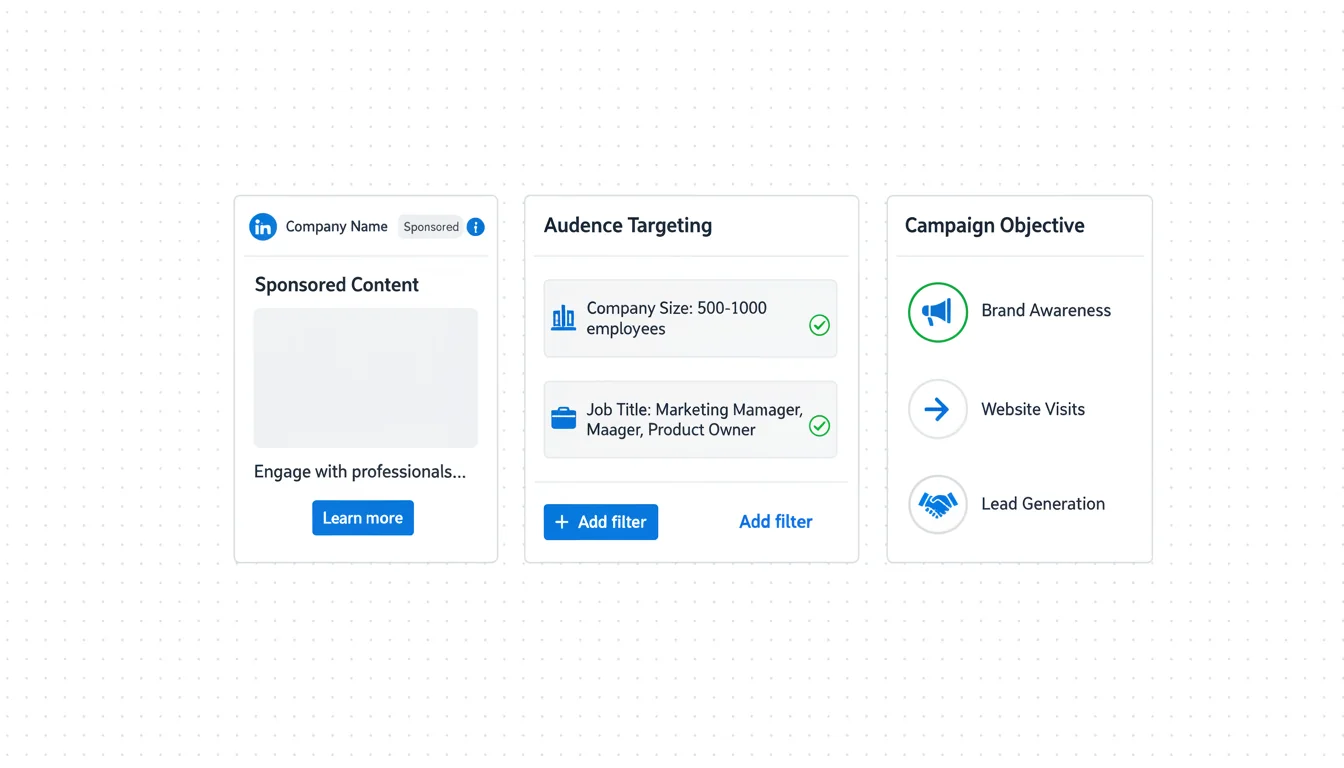Pick the Lead Generation objective label

tap(1042, 504)
